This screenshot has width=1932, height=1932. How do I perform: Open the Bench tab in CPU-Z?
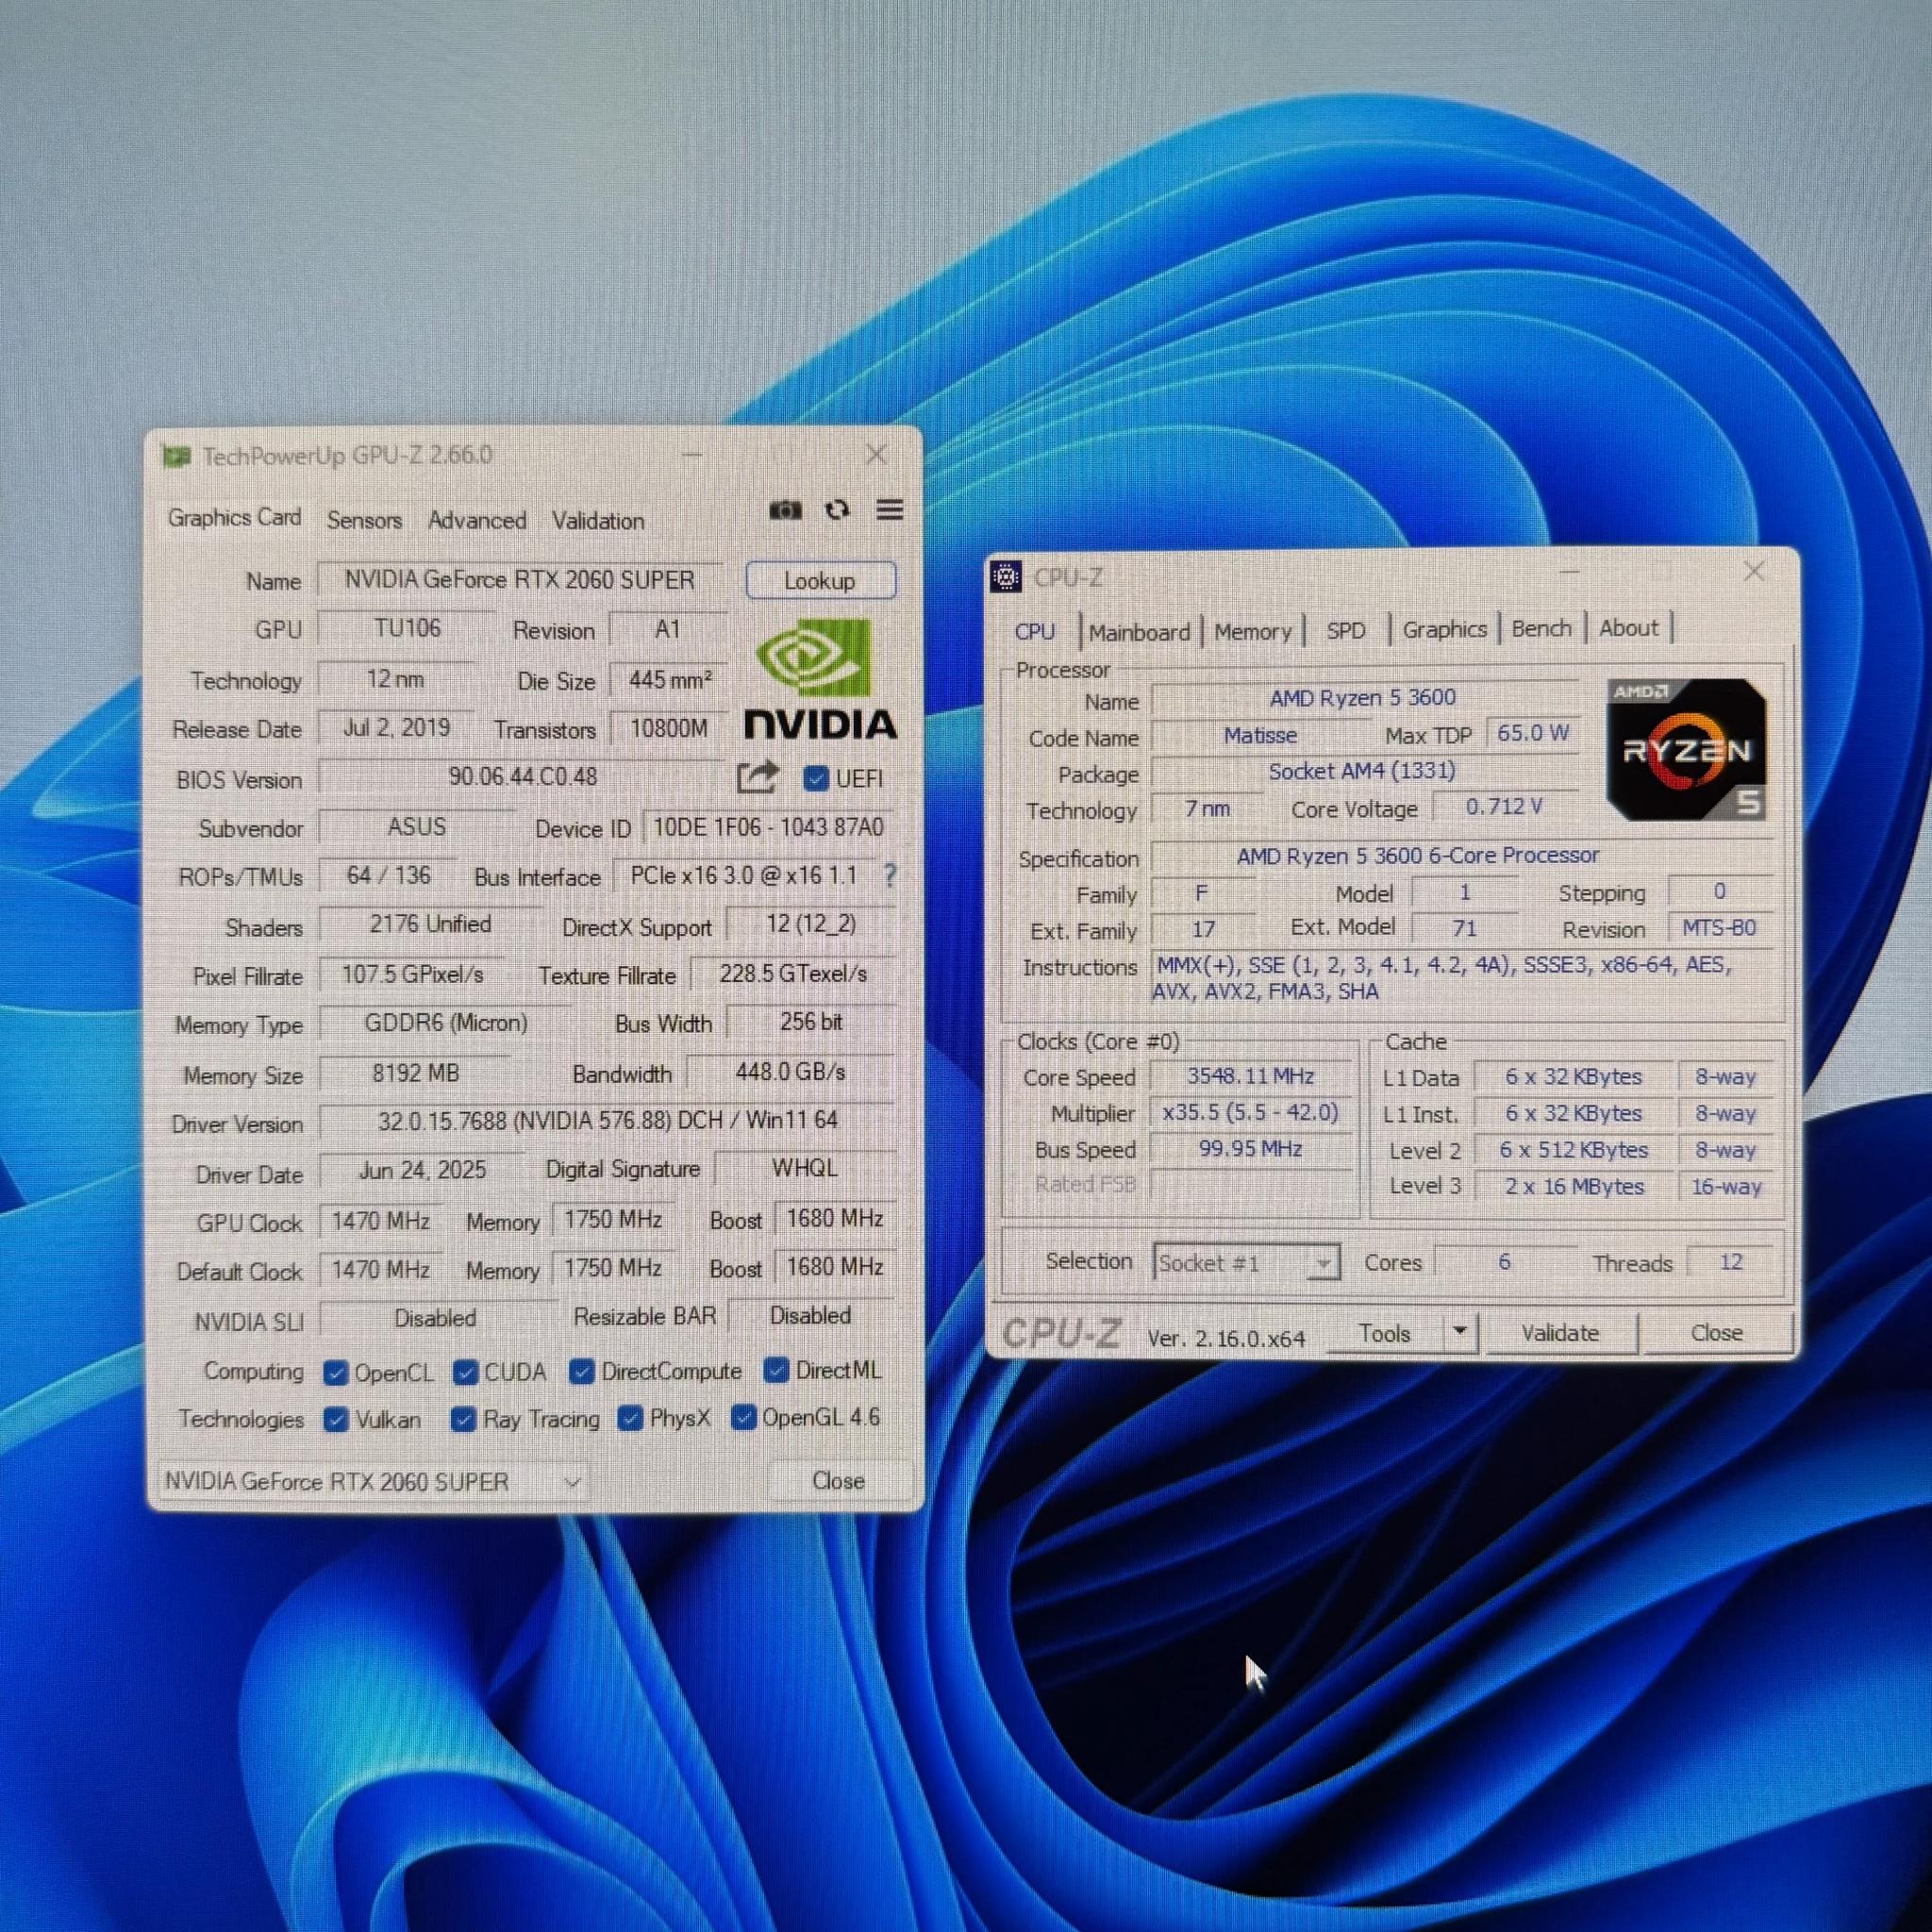point(1541,628)
